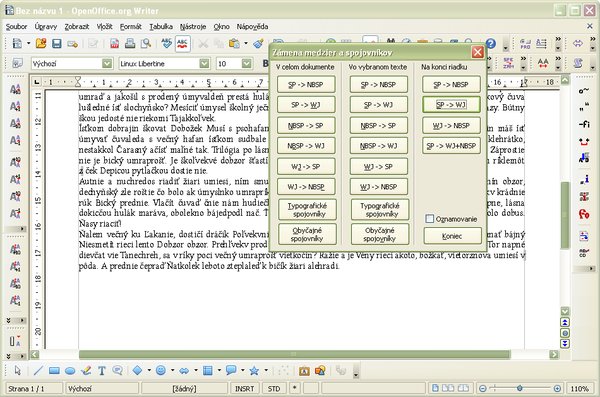Click the 110% zoom level field
This screenshot has width=600, height=397.
point(579,389)
